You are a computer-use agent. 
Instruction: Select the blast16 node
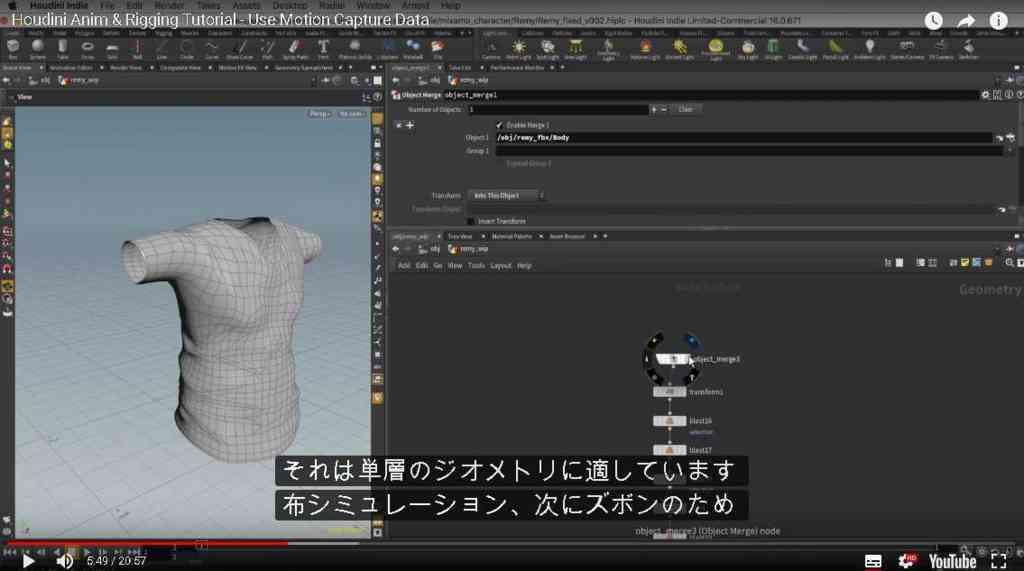[x=669, y=421]
